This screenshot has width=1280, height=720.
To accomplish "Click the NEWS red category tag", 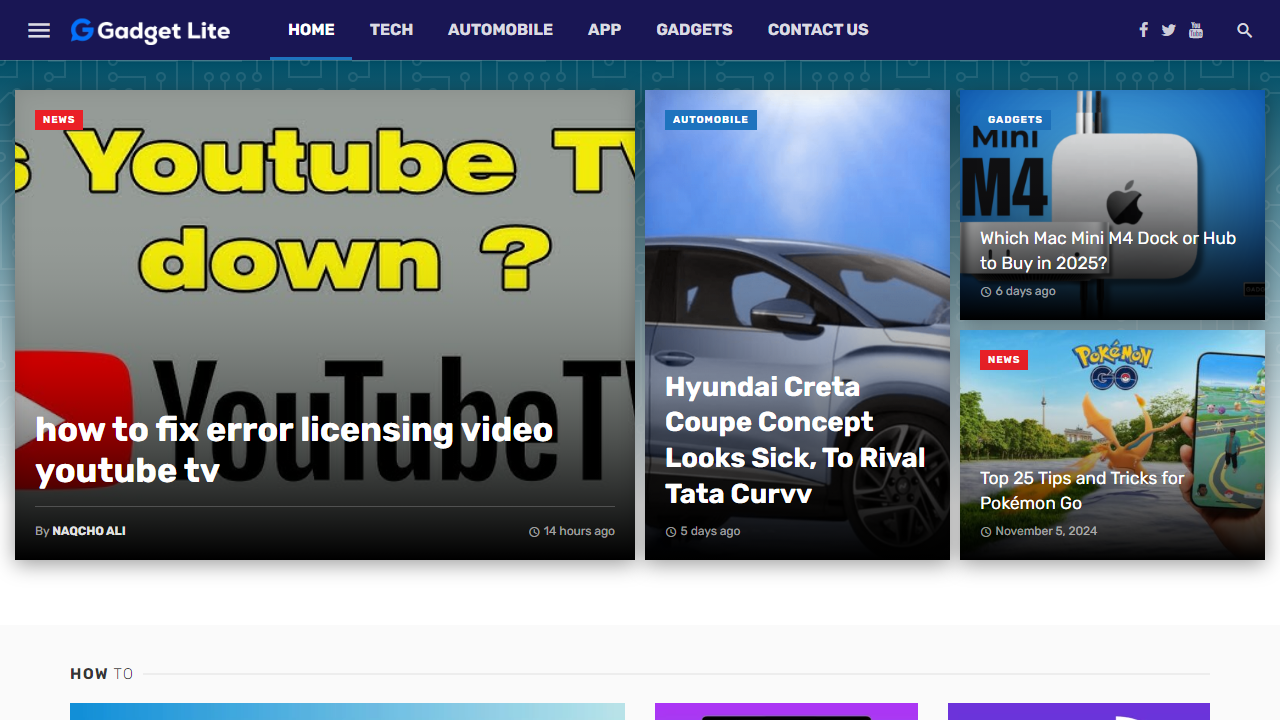I will click(x=59, y=119).
